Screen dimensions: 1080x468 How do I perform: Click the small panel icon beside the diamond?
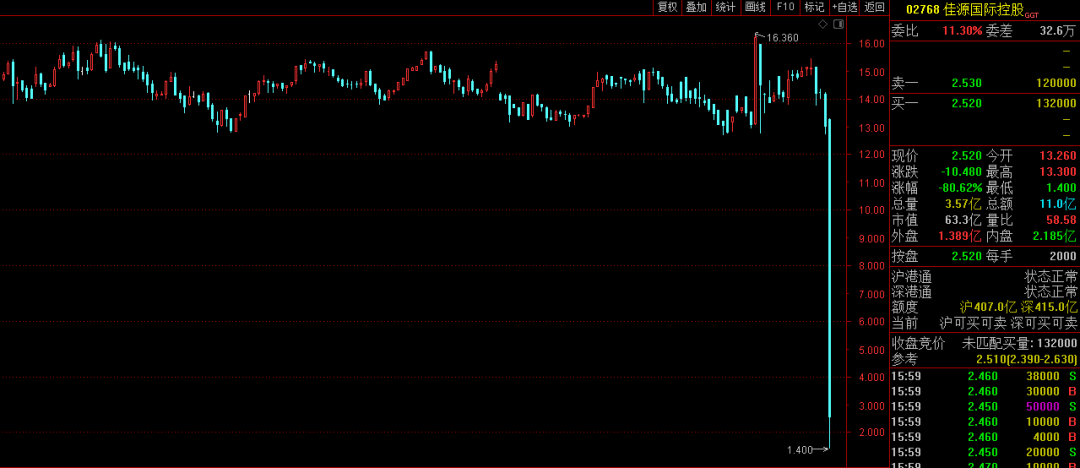coord(838,24)
